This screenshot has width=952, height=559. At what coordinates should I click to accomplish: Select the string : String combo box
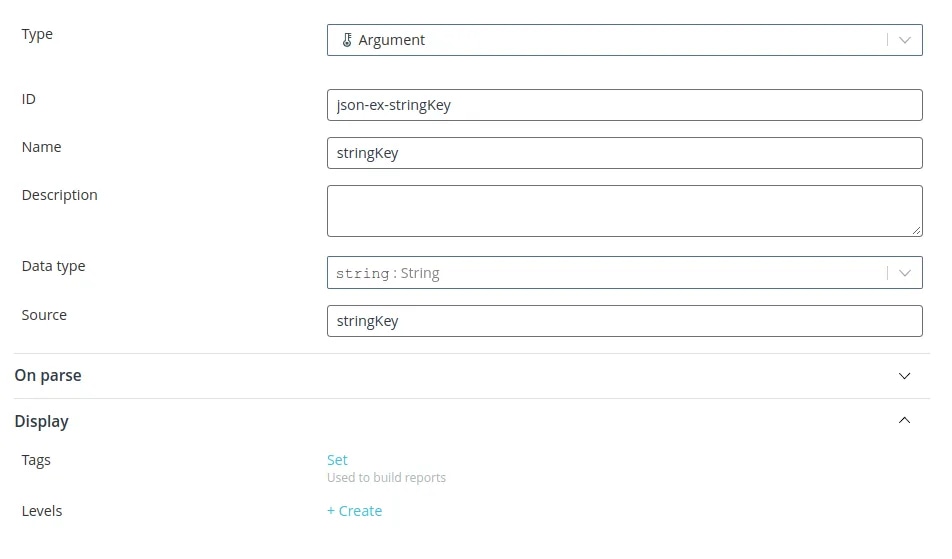[x=625, y=273]
